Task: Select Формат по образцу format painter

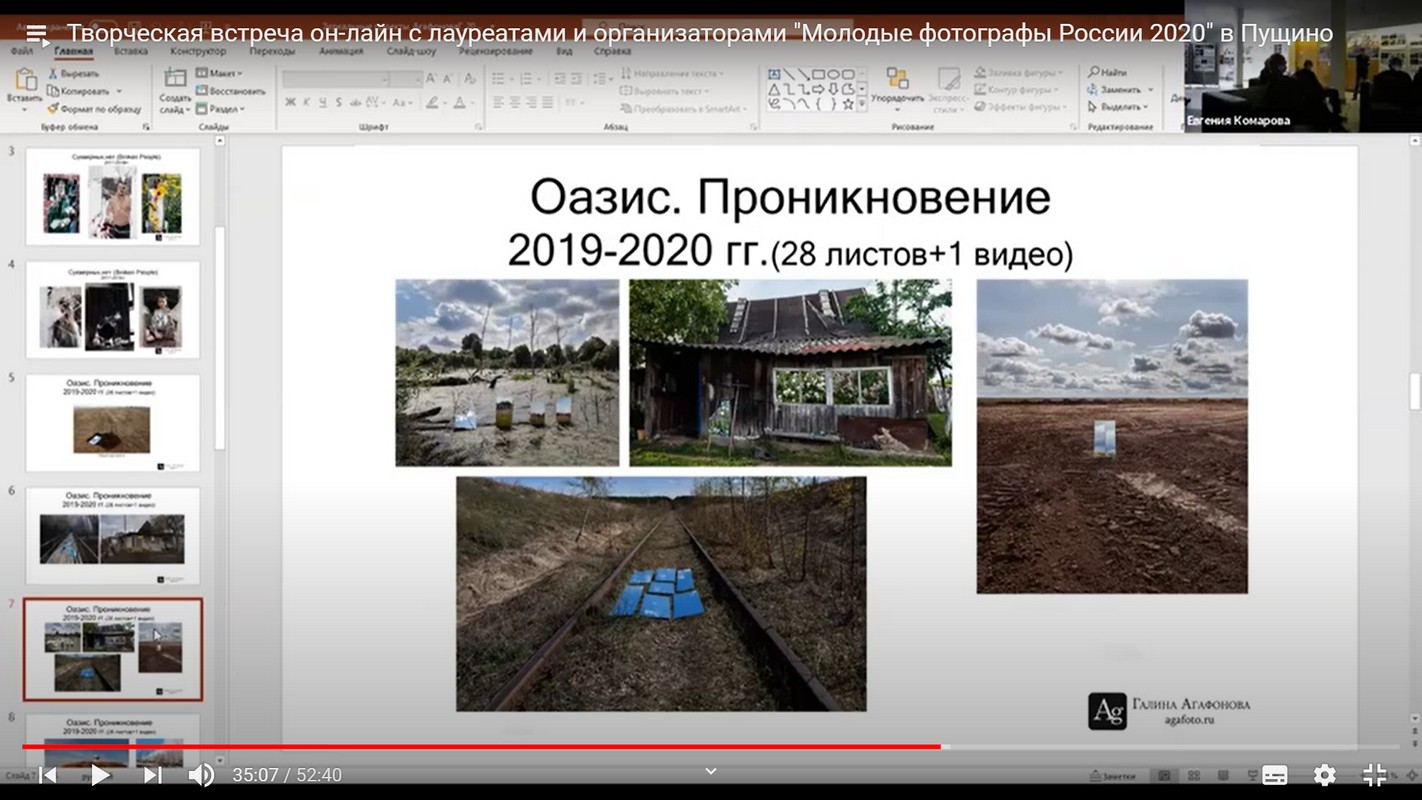Action: click(94, 108)
